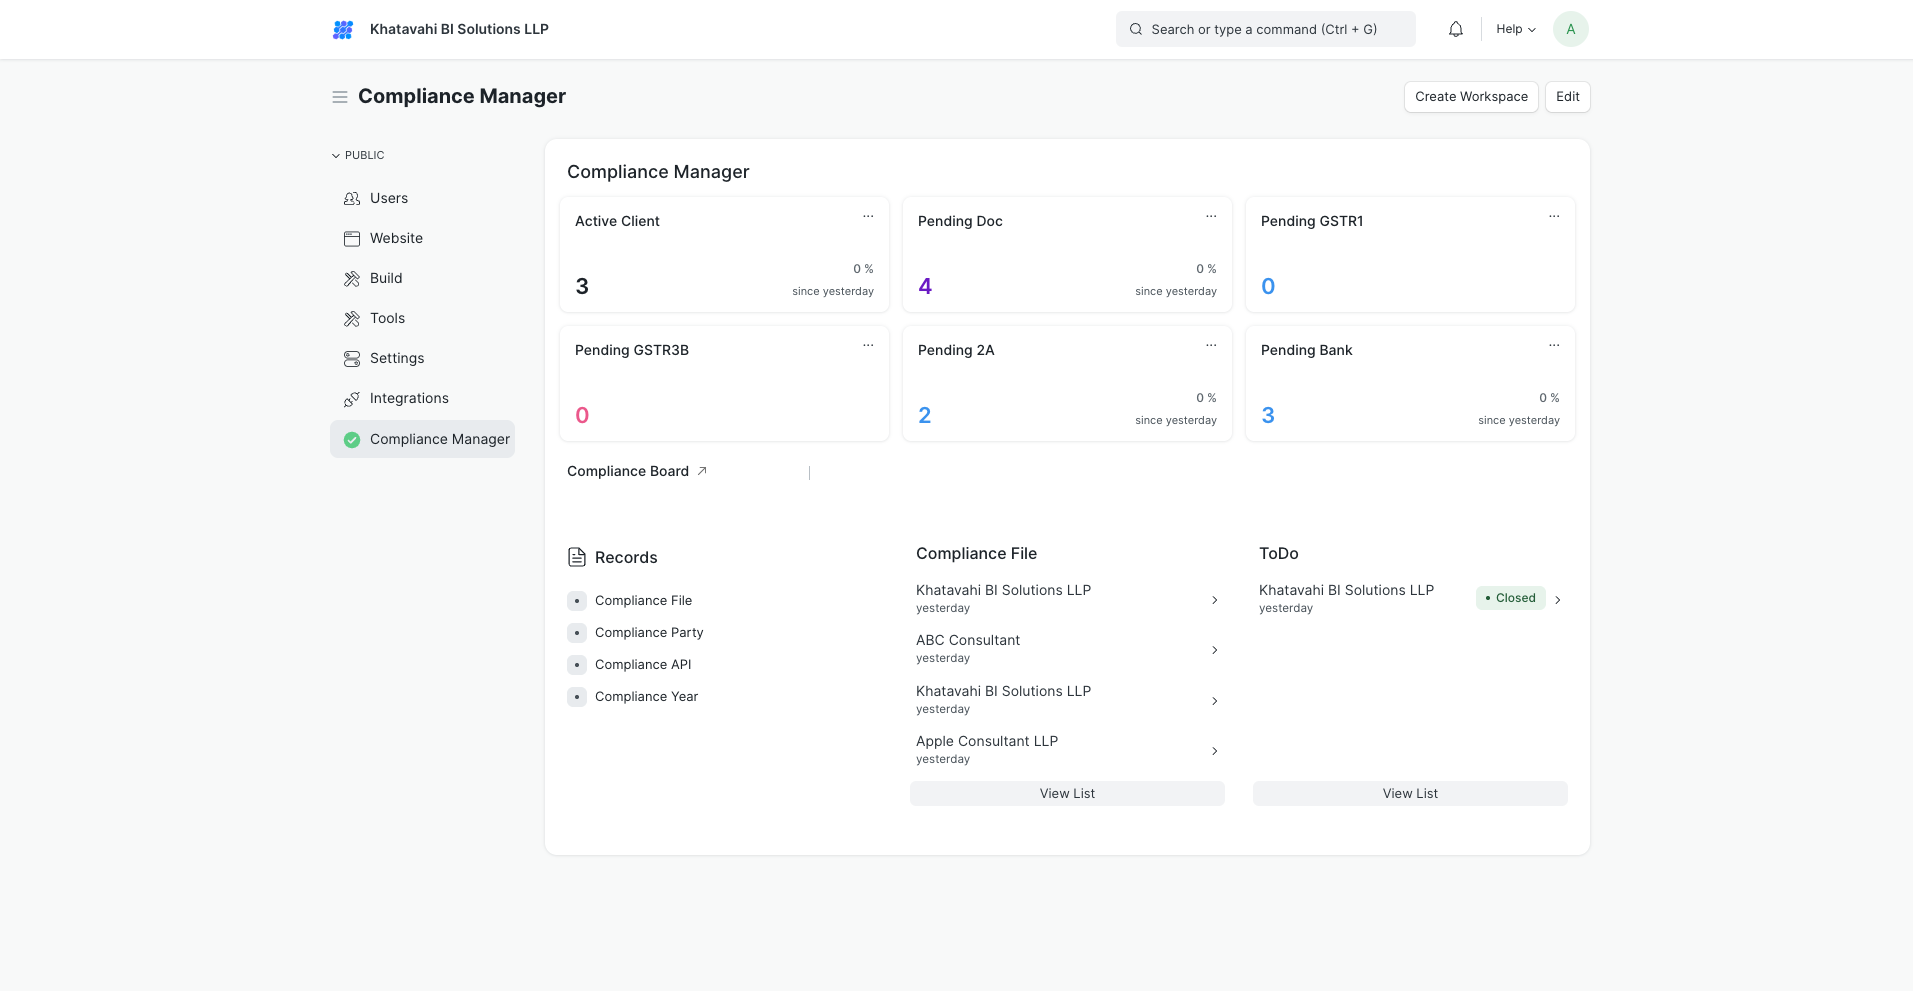Viewport: 1913px width, 991px height.
Task: Click the bullet icon beside Compliance Year
Action: (x=577, y=697)
